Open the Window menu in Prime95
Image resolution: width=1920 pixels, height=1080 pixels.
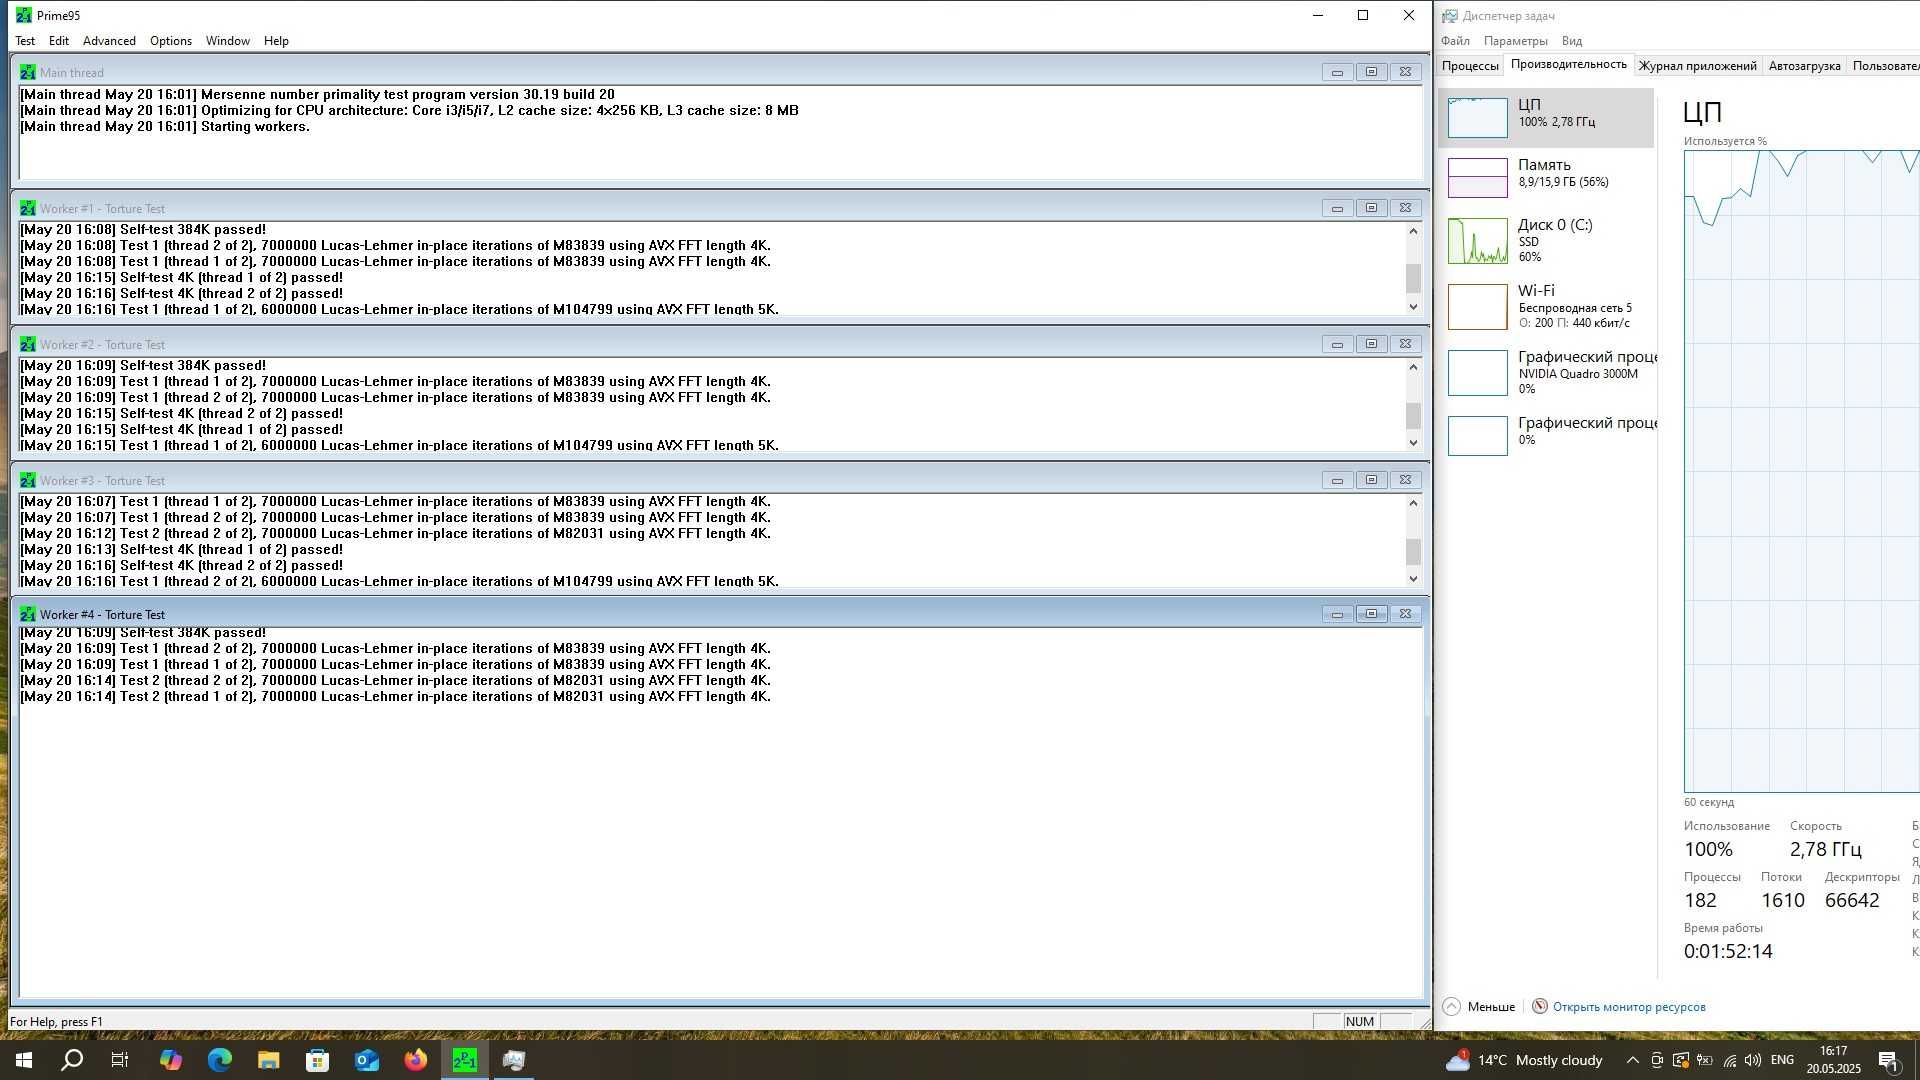(x=228, y=41)
